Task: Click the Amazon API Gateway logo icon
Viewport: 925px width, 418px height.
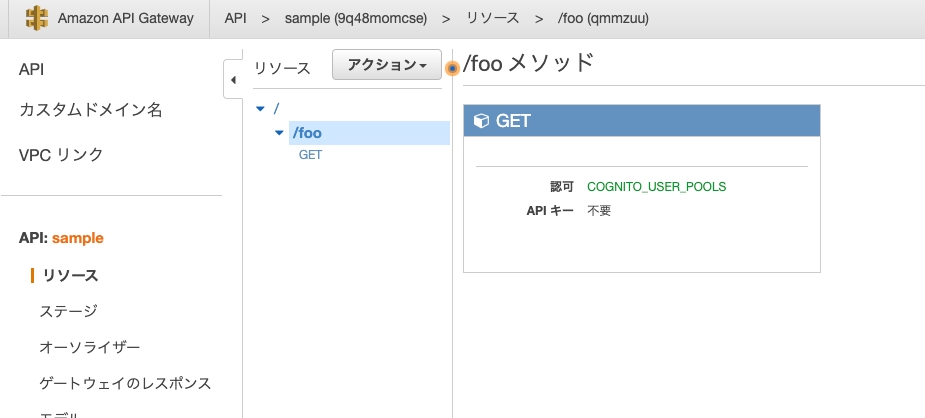Action: pos(37,19)
